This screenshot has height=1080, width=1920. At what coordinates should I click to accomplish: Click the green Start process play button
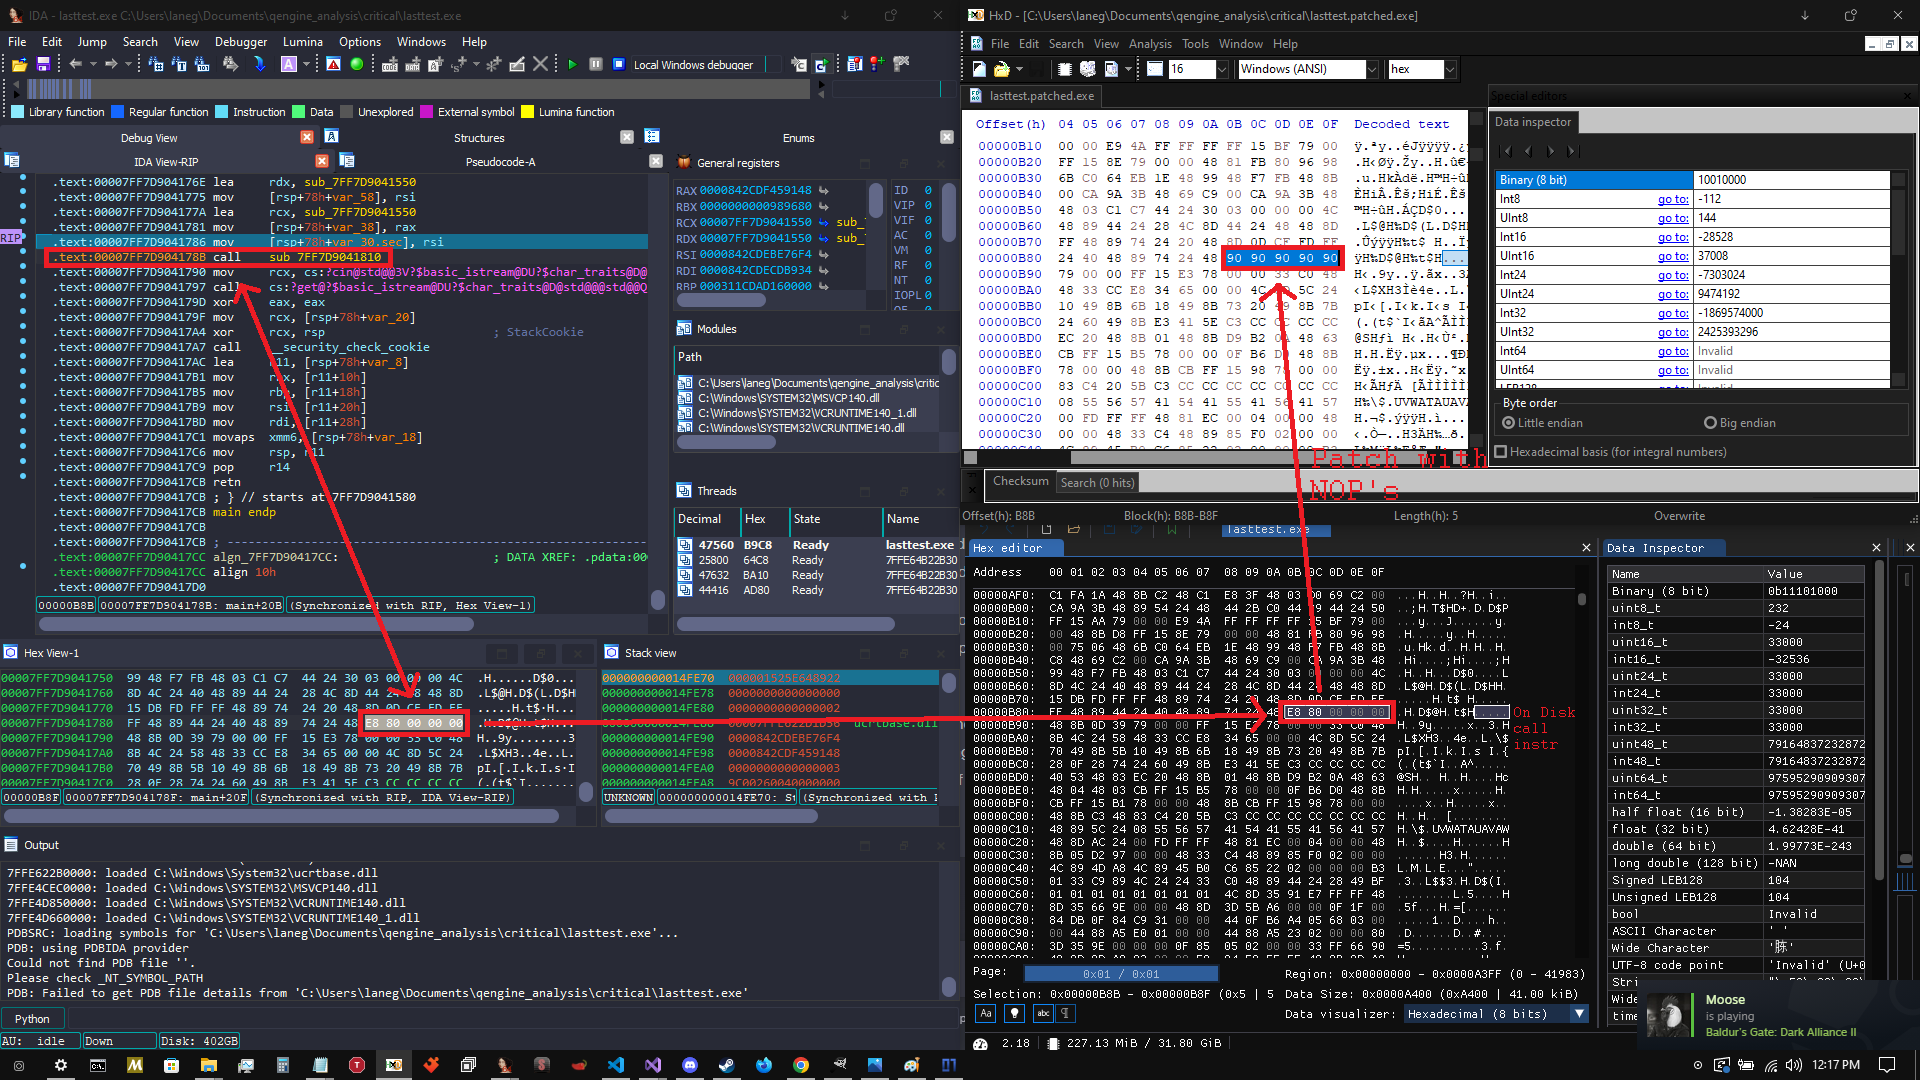[x=572, y=64]
